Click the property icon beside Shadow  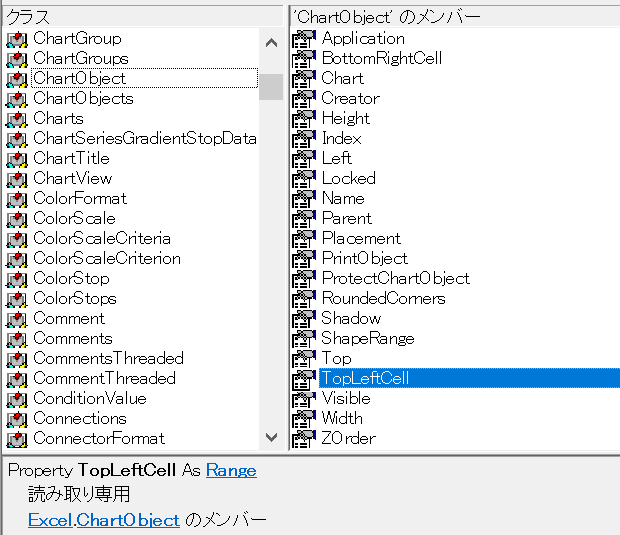(x=304, y=319)
